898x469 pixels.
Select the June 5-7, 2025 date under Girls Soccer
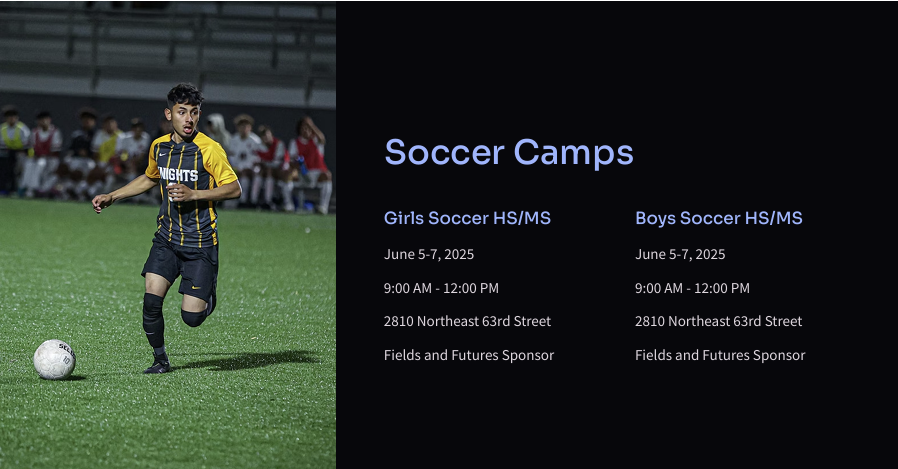tap(428, 254)
